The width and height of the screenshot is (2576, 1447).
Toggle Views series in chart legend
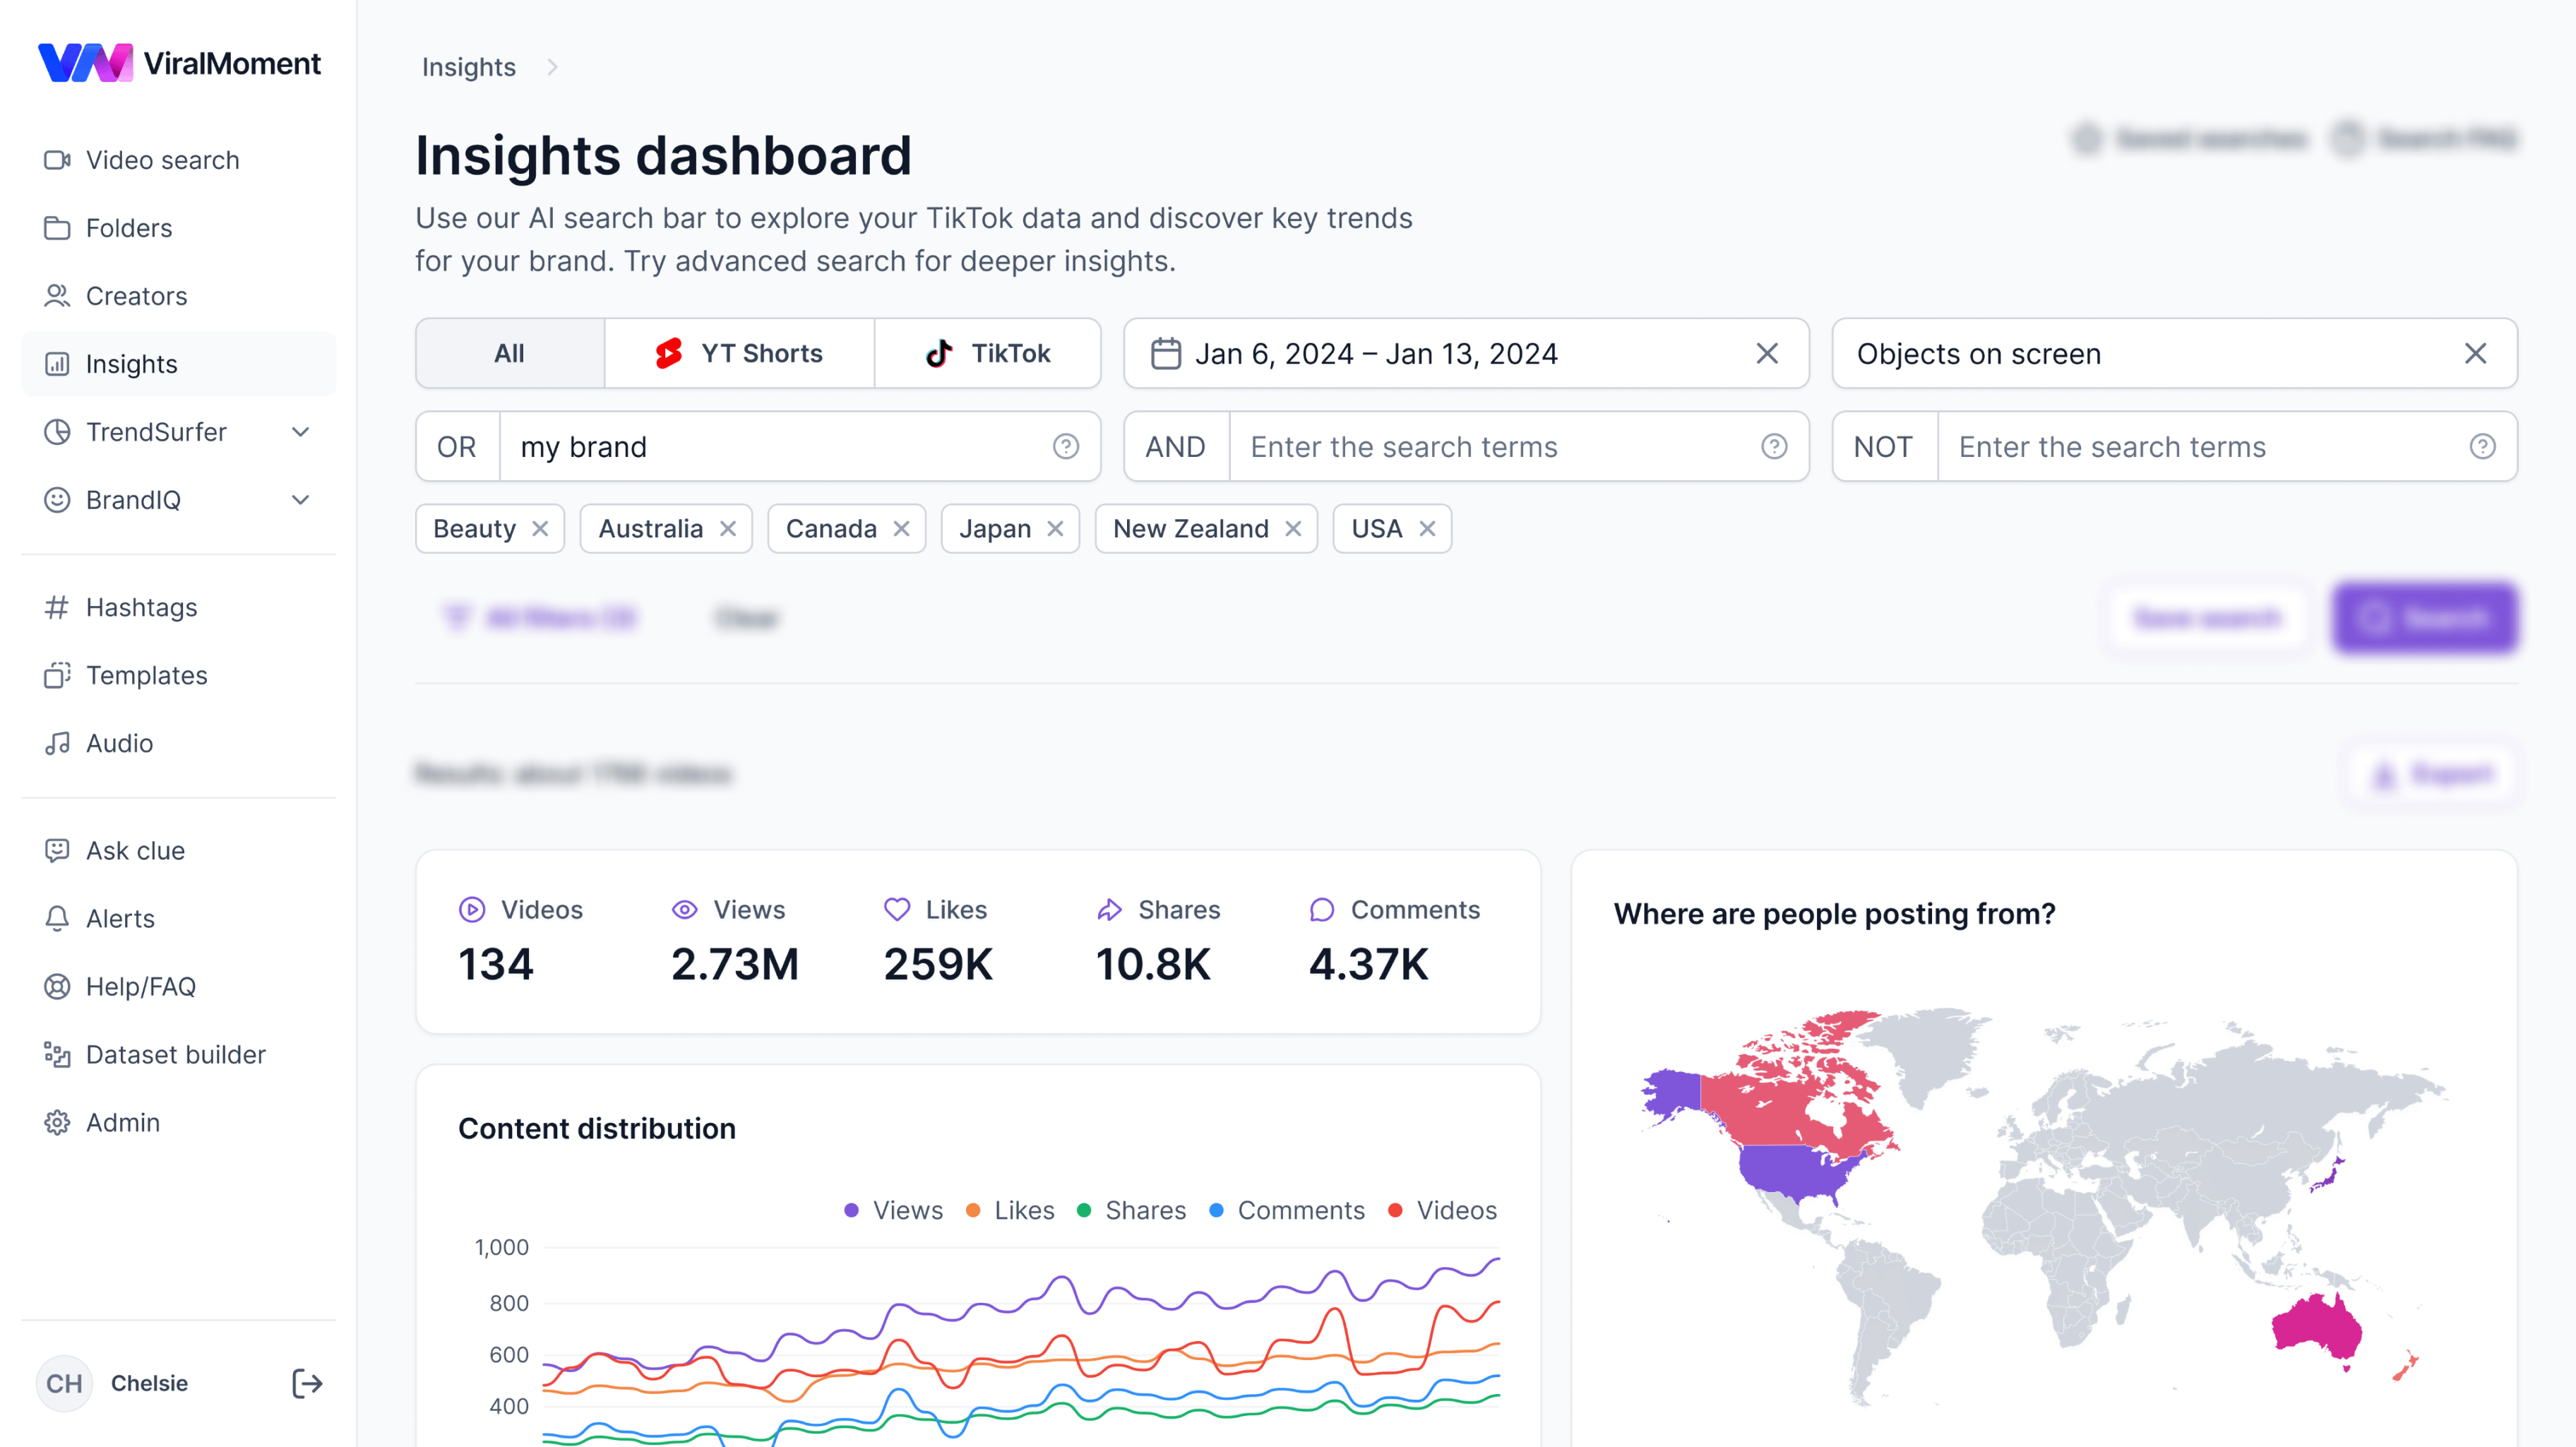[x=893, y=1210]
